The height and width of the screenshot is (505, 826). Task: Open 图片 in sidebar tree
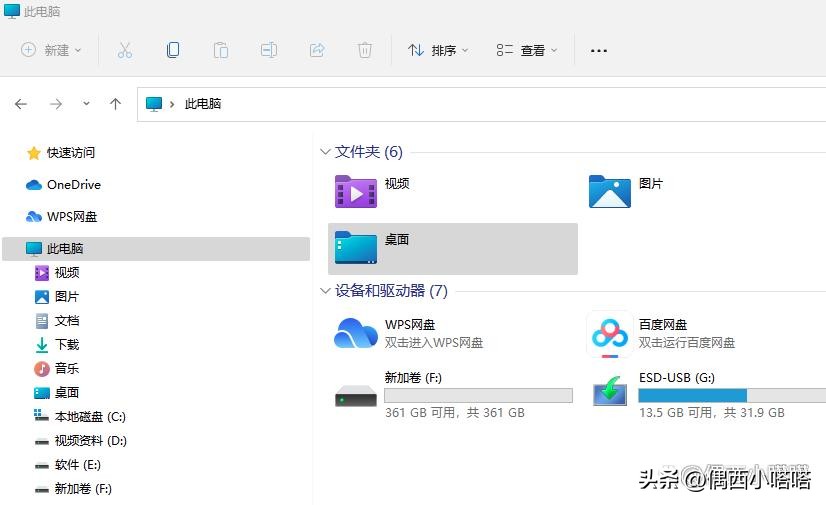click(57, 296)
